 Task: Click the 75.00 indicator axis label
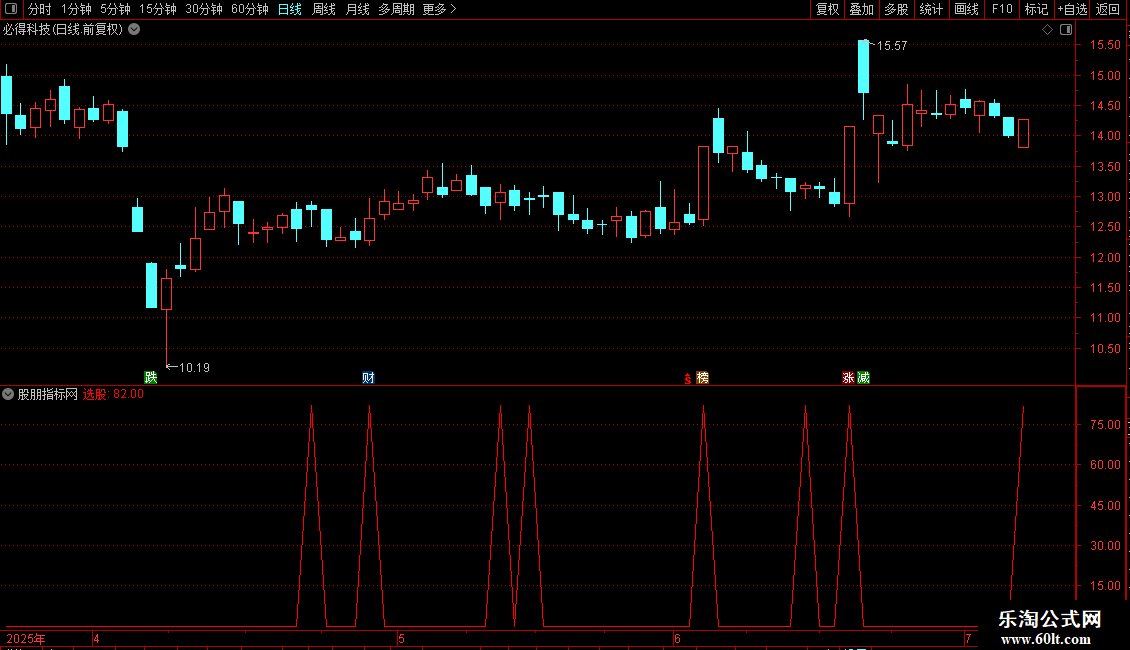[x=1105, y=425]
